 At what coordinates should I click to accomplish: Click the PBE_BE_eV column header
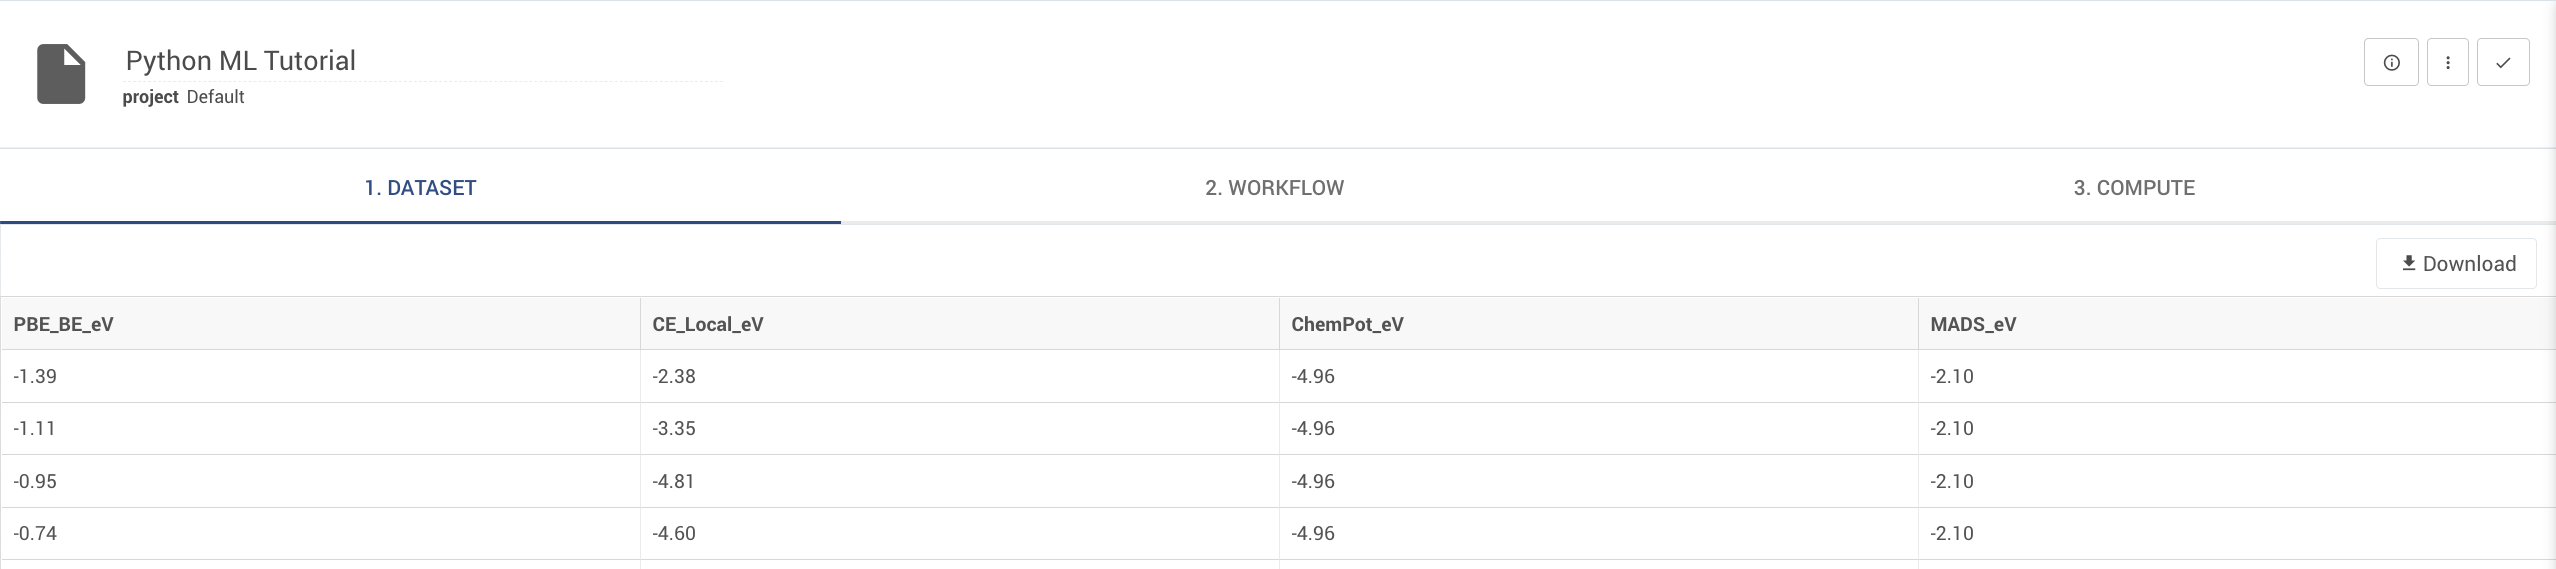(x=63, y=324)
